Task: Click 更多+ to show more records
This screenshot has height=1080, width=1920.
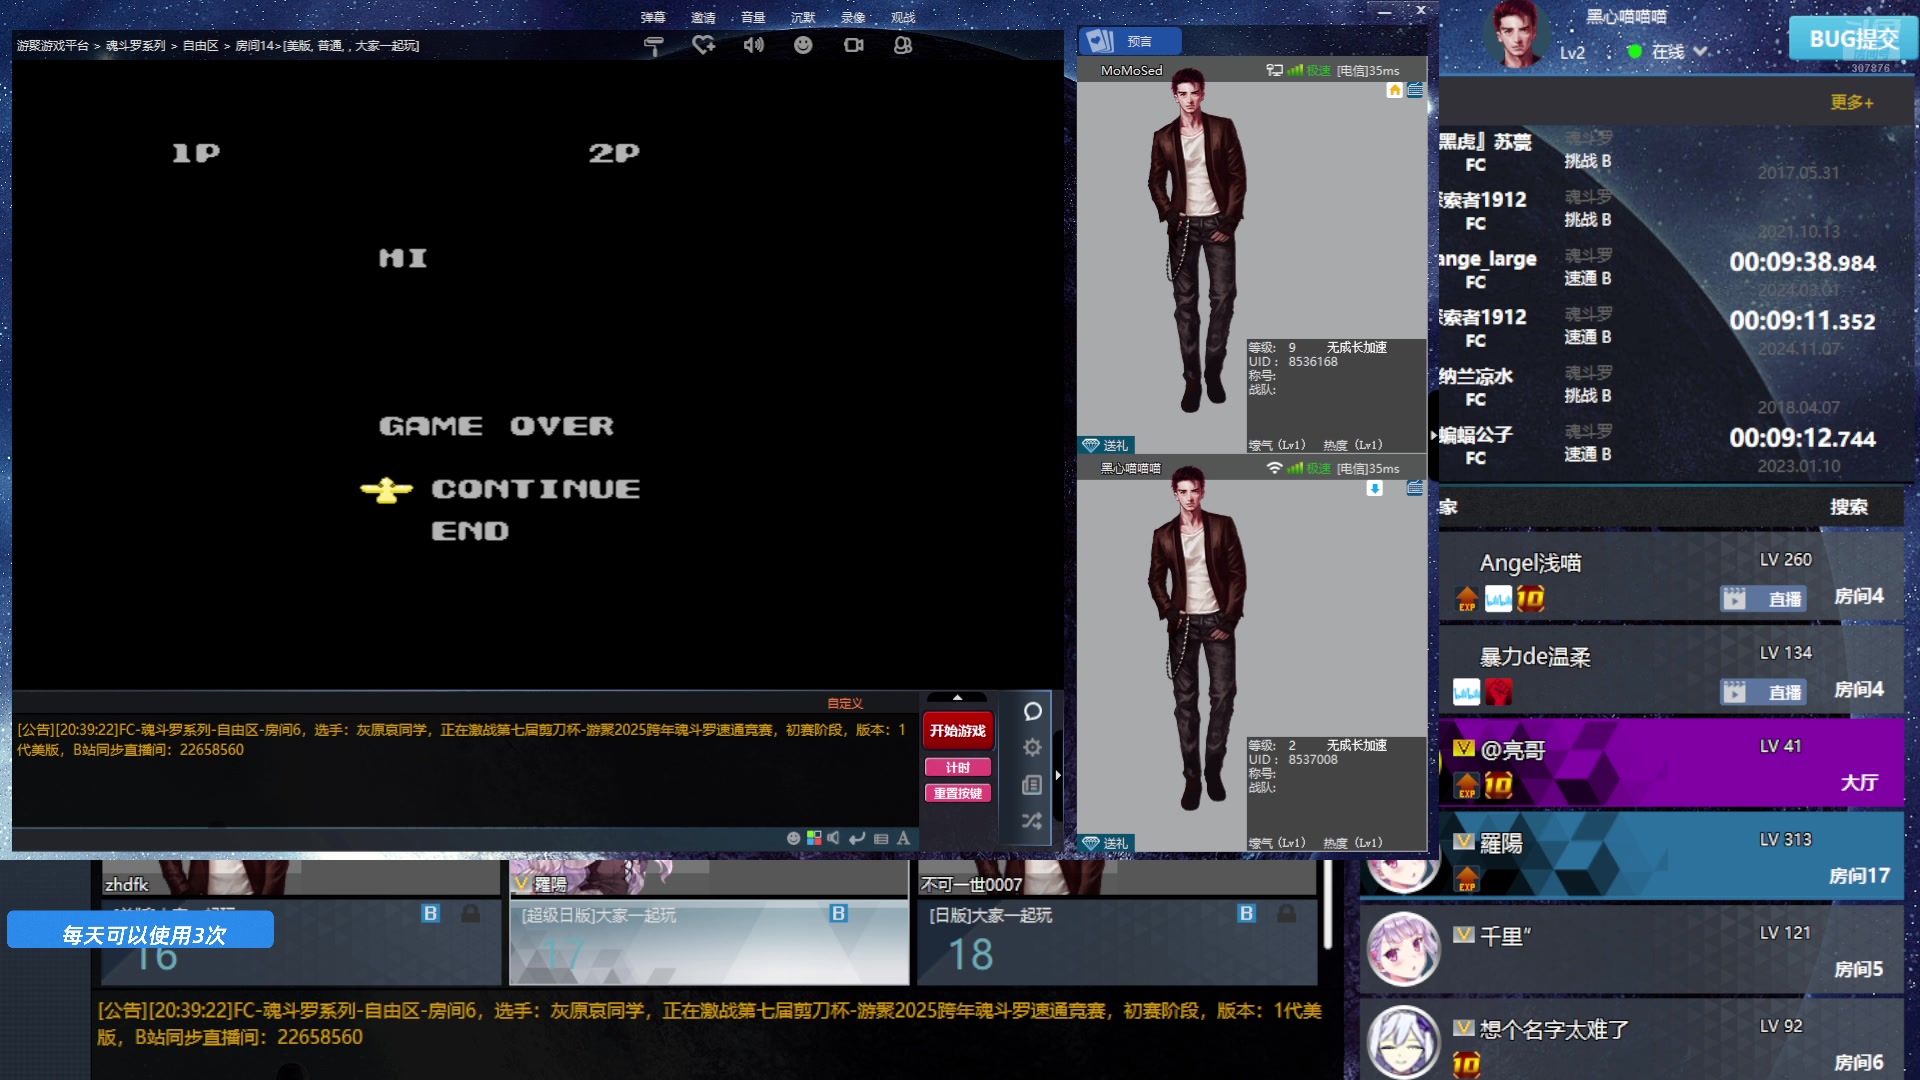Action: 1852,102
